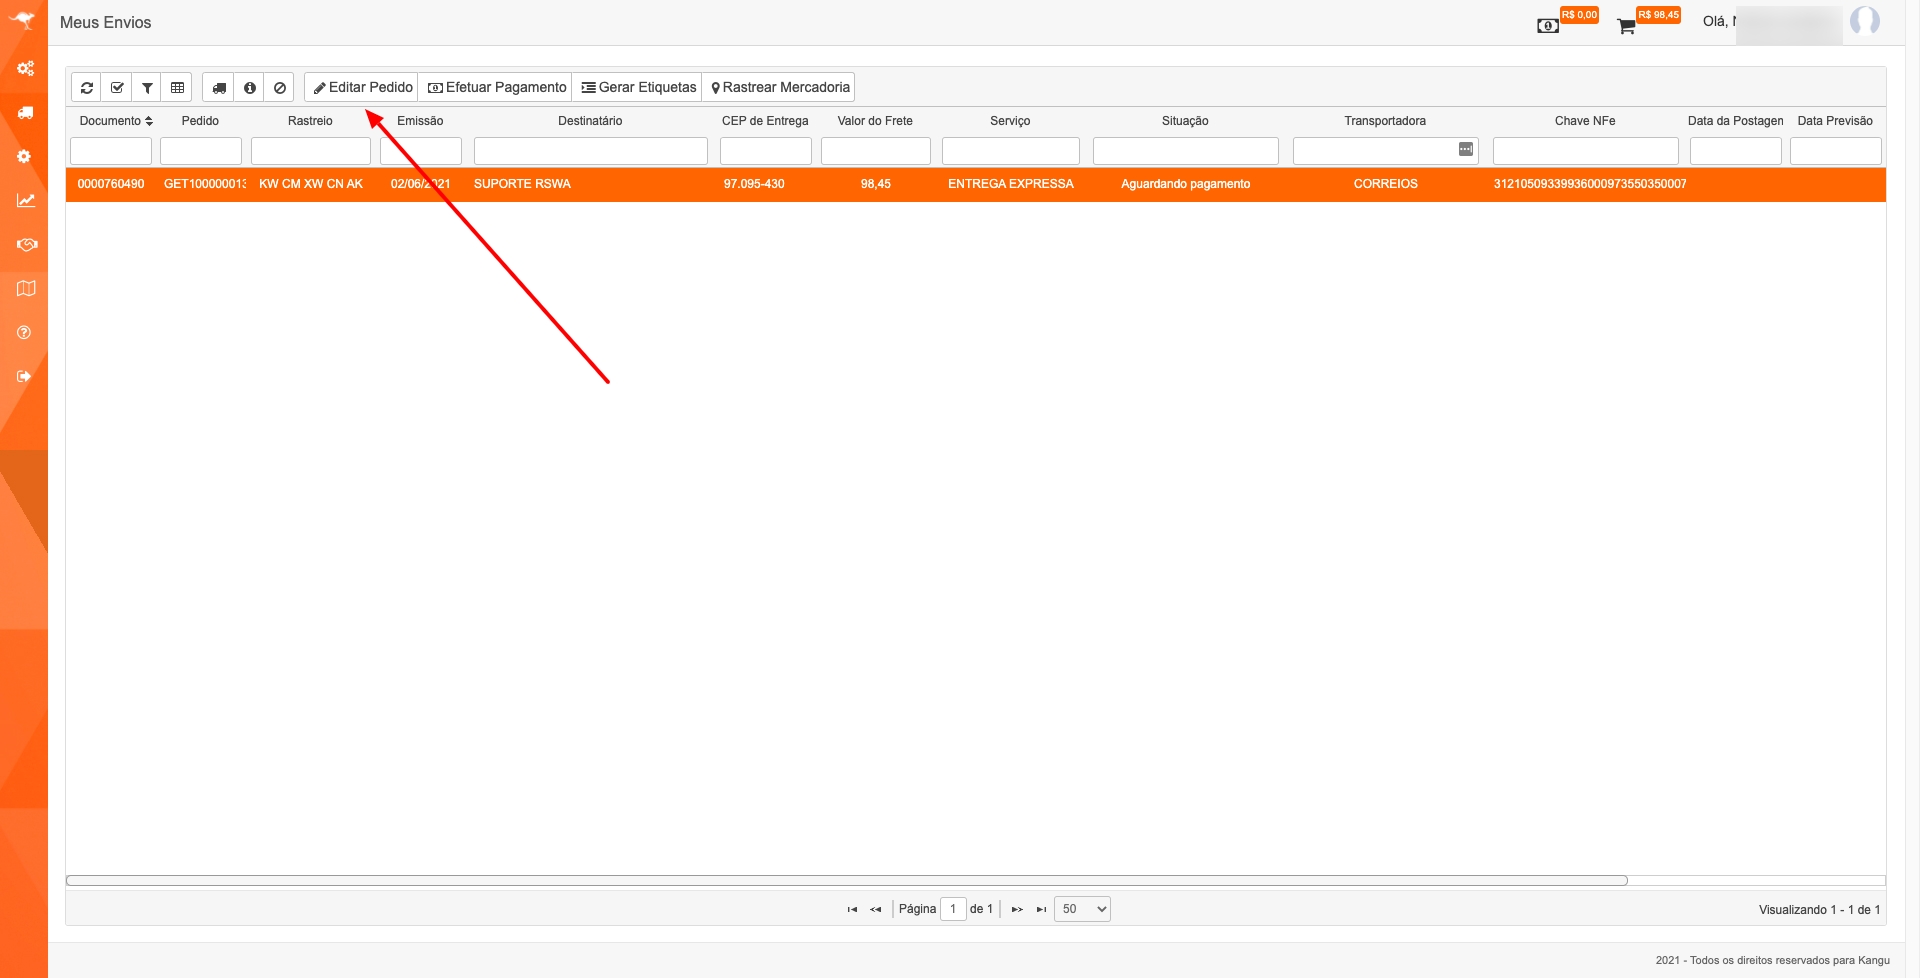Sort by the Documento column header
The height and width of the screenshot is (978, 1920).
click(115, 121)
